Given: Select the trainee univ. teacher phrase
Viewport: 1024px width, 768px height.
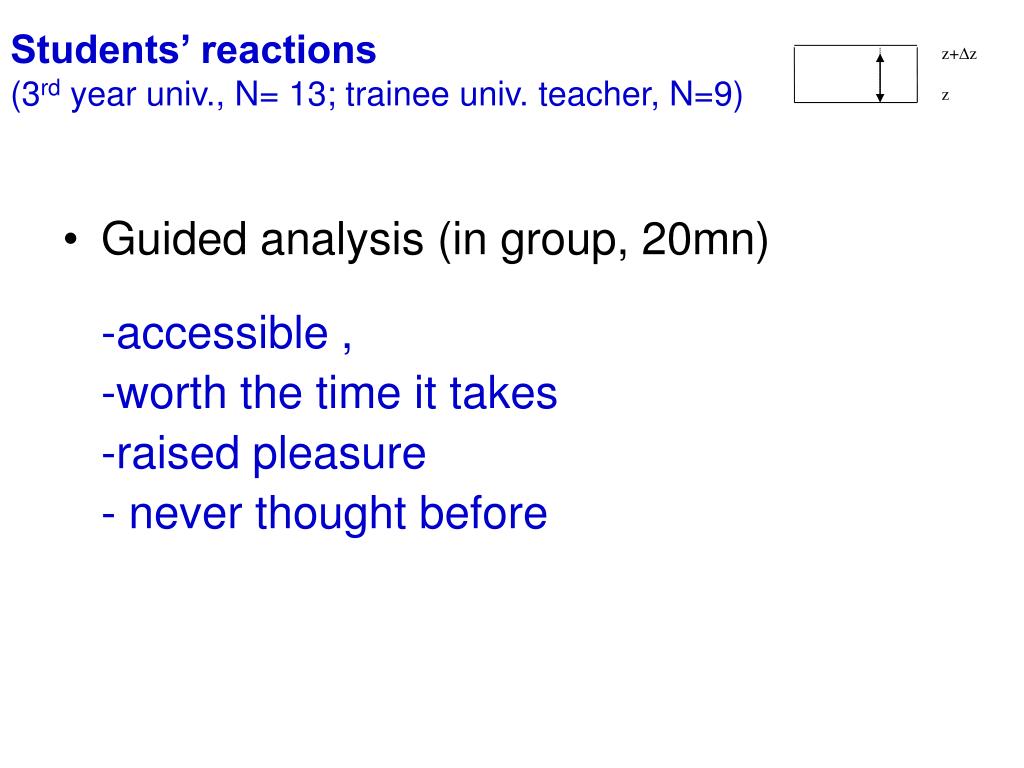Looking at the screenshot, I should click(502, 95).
